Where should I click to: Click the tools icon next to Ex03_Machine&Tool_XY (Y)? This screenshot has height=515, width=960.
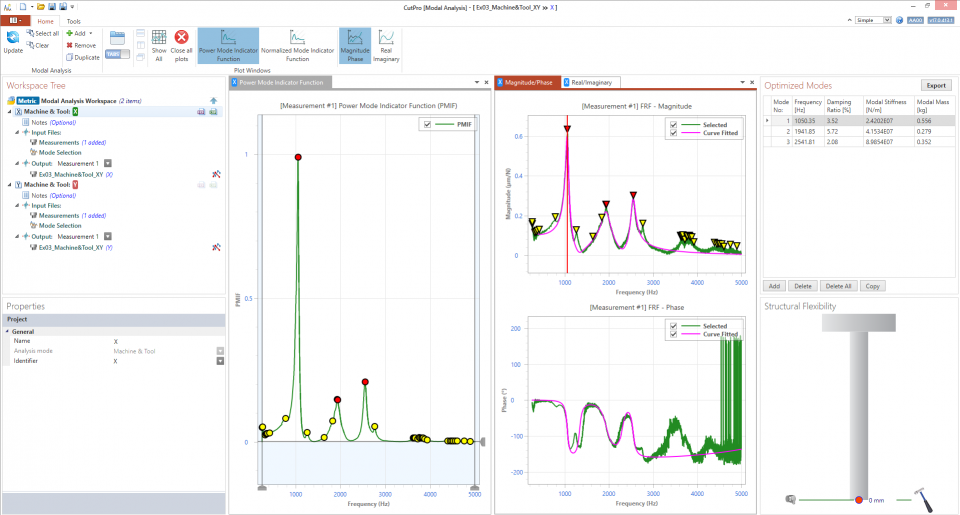216,247
